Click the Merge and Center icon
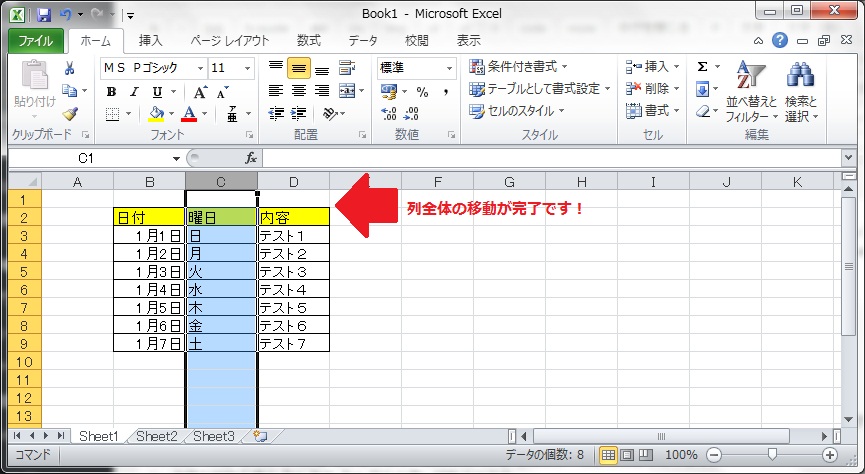Viewport: 865px width, 474px height. 347,90
